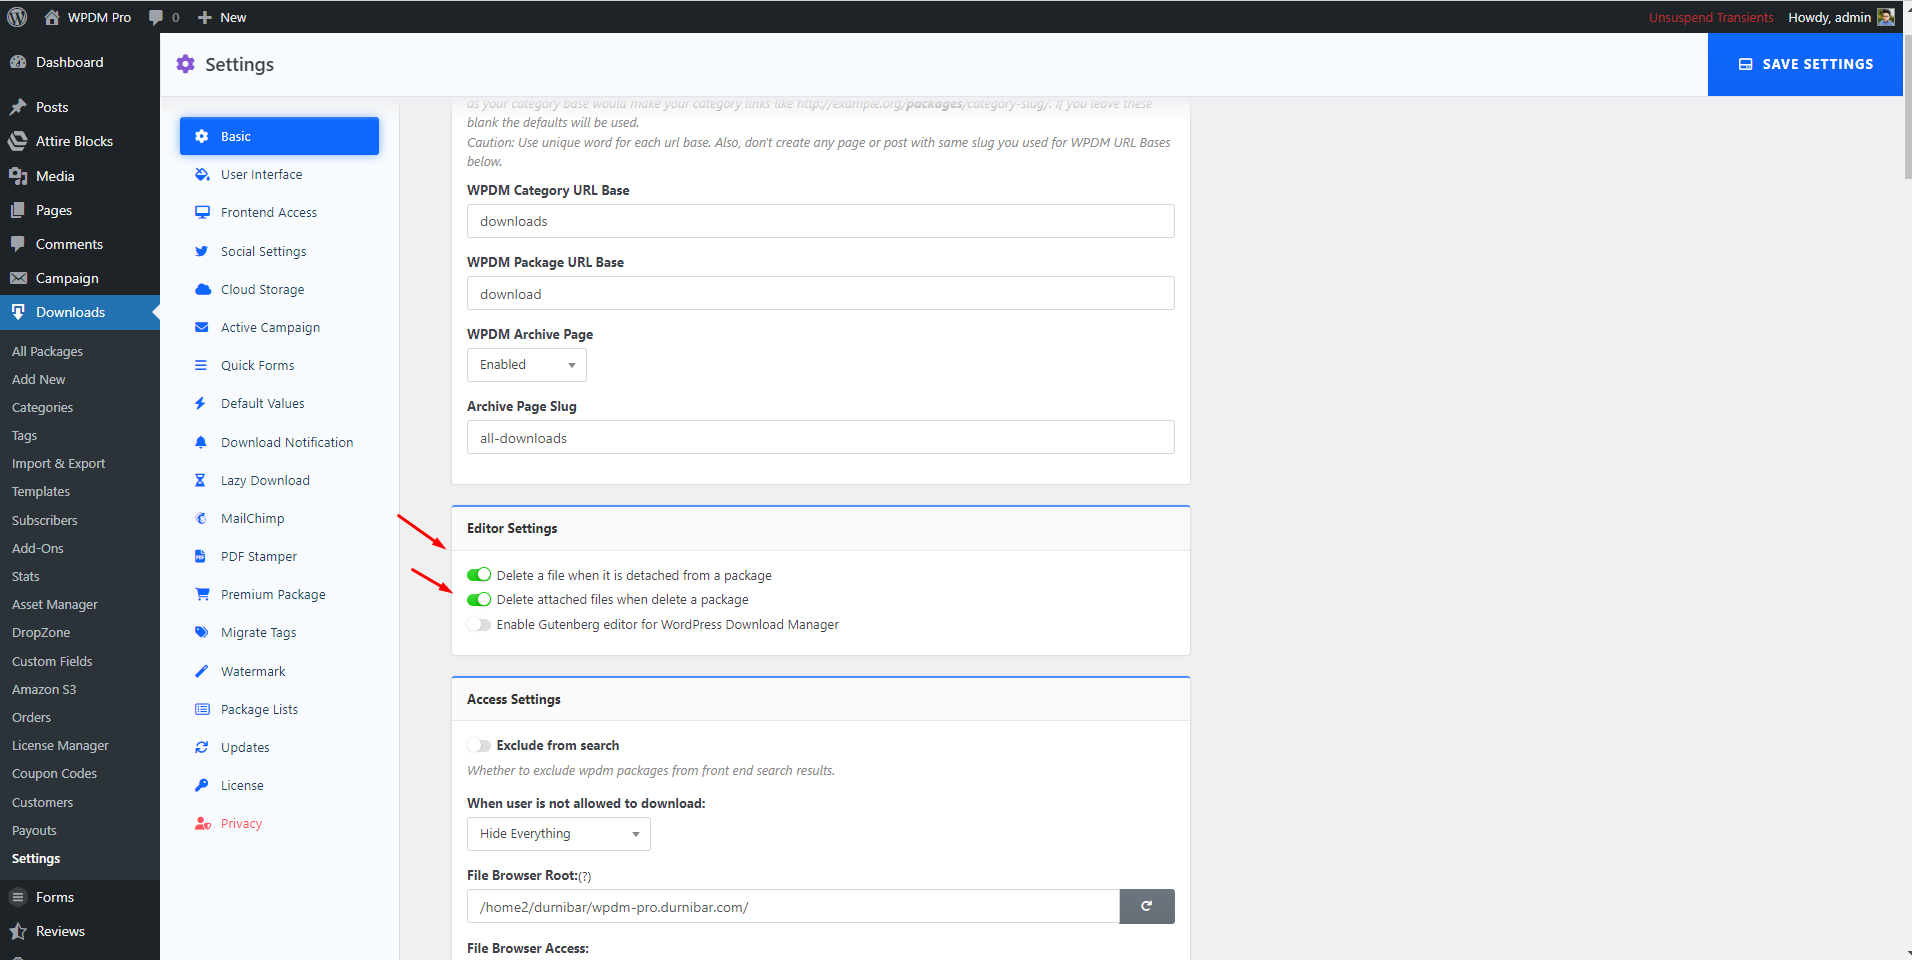1912x960 pixels.
Task: Click the Archive Page Slug field
Action: click(x=820, y=437)
